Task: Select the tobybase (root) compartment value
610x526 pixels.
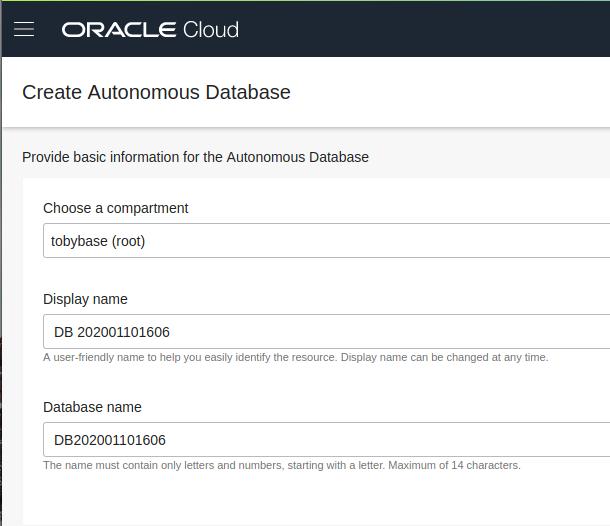Action: [98, 241]
